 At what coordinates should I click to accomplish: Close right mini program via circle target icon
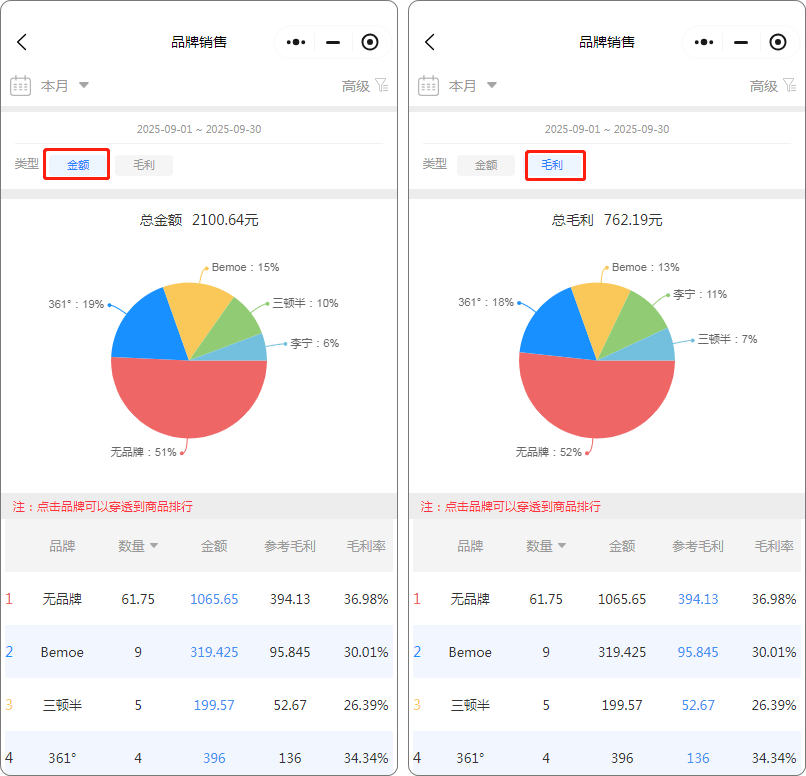(x=778, y=42)
